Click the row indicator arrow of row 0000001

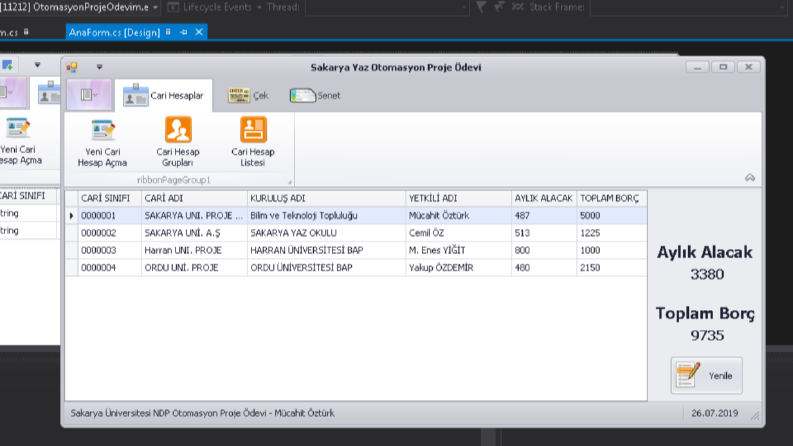click(71, 215)
